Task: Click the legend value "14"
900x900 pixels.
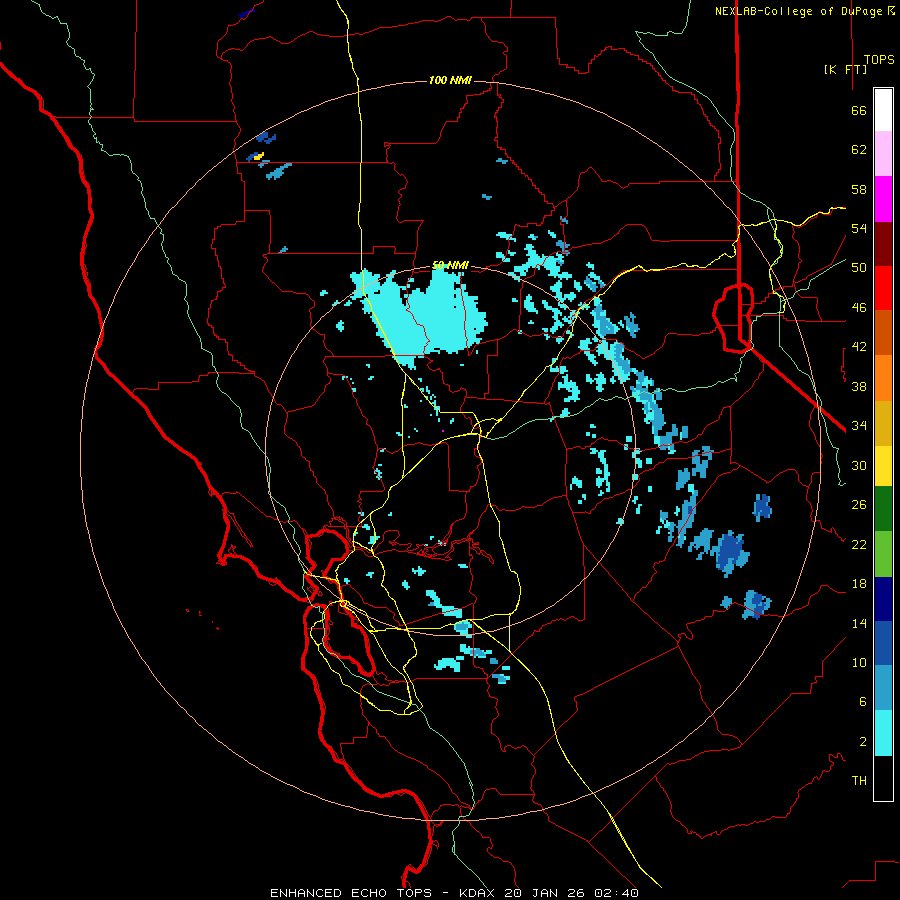Action: (x=859, y=623)
